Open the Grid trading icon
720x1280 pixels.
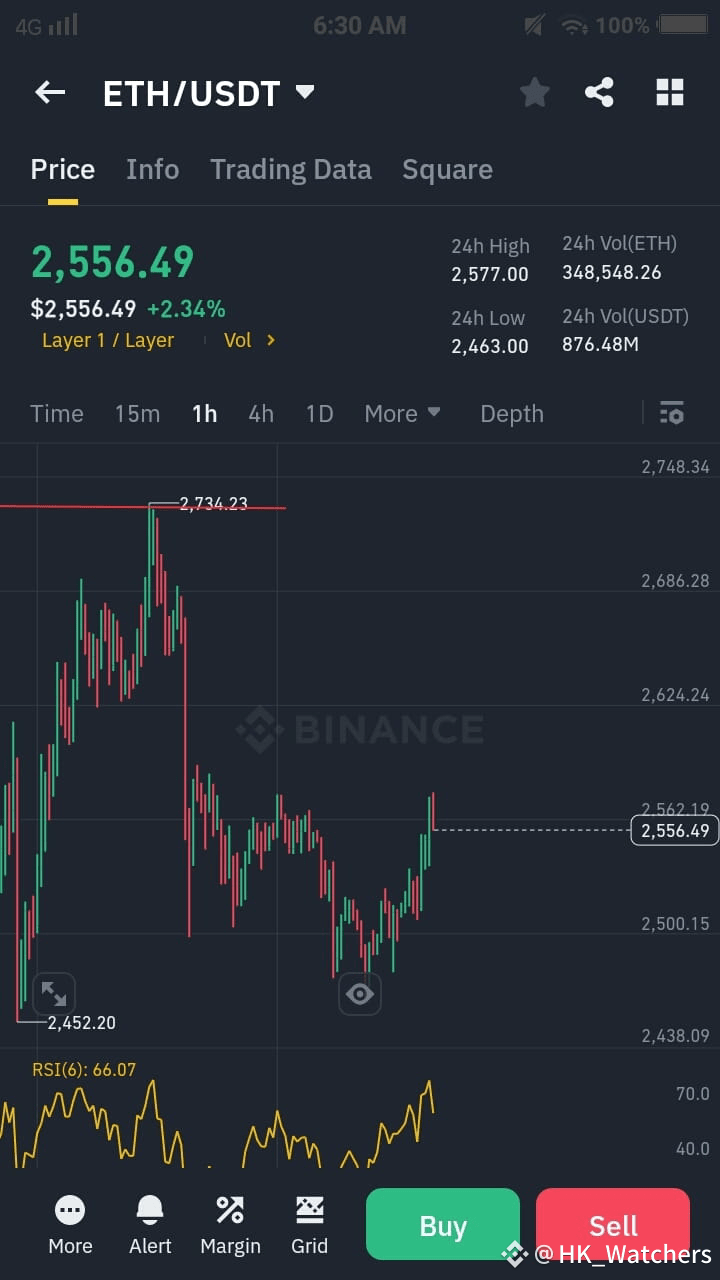pyautogui.click(x=310, y=1210)
